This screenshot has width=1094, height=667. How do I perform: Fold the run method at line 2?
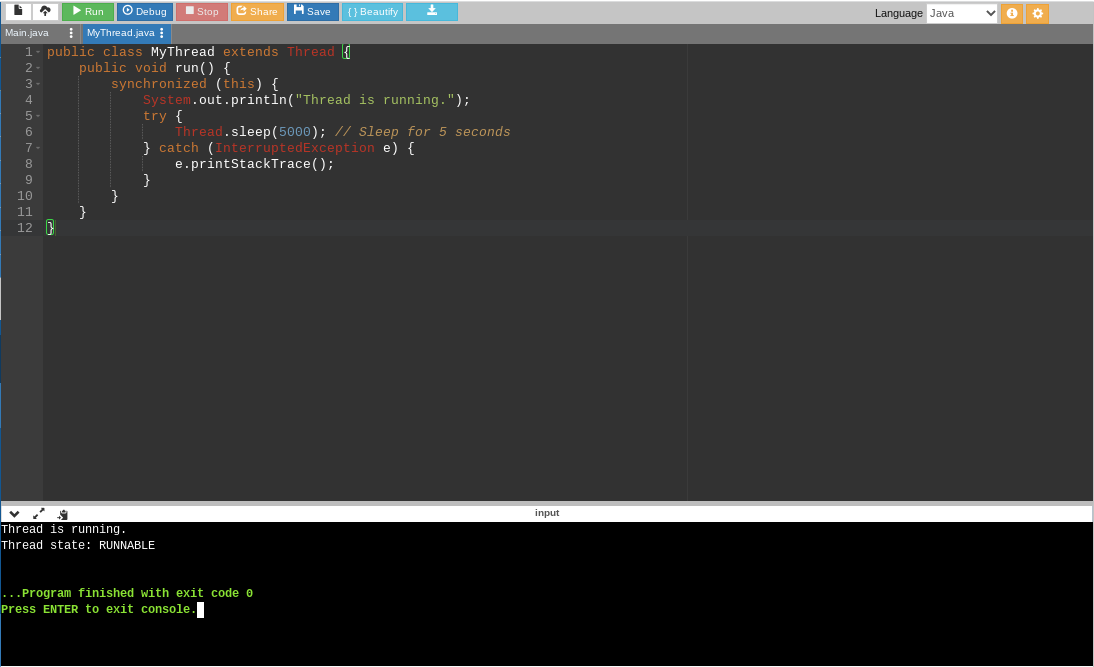(x=38, y=68)
